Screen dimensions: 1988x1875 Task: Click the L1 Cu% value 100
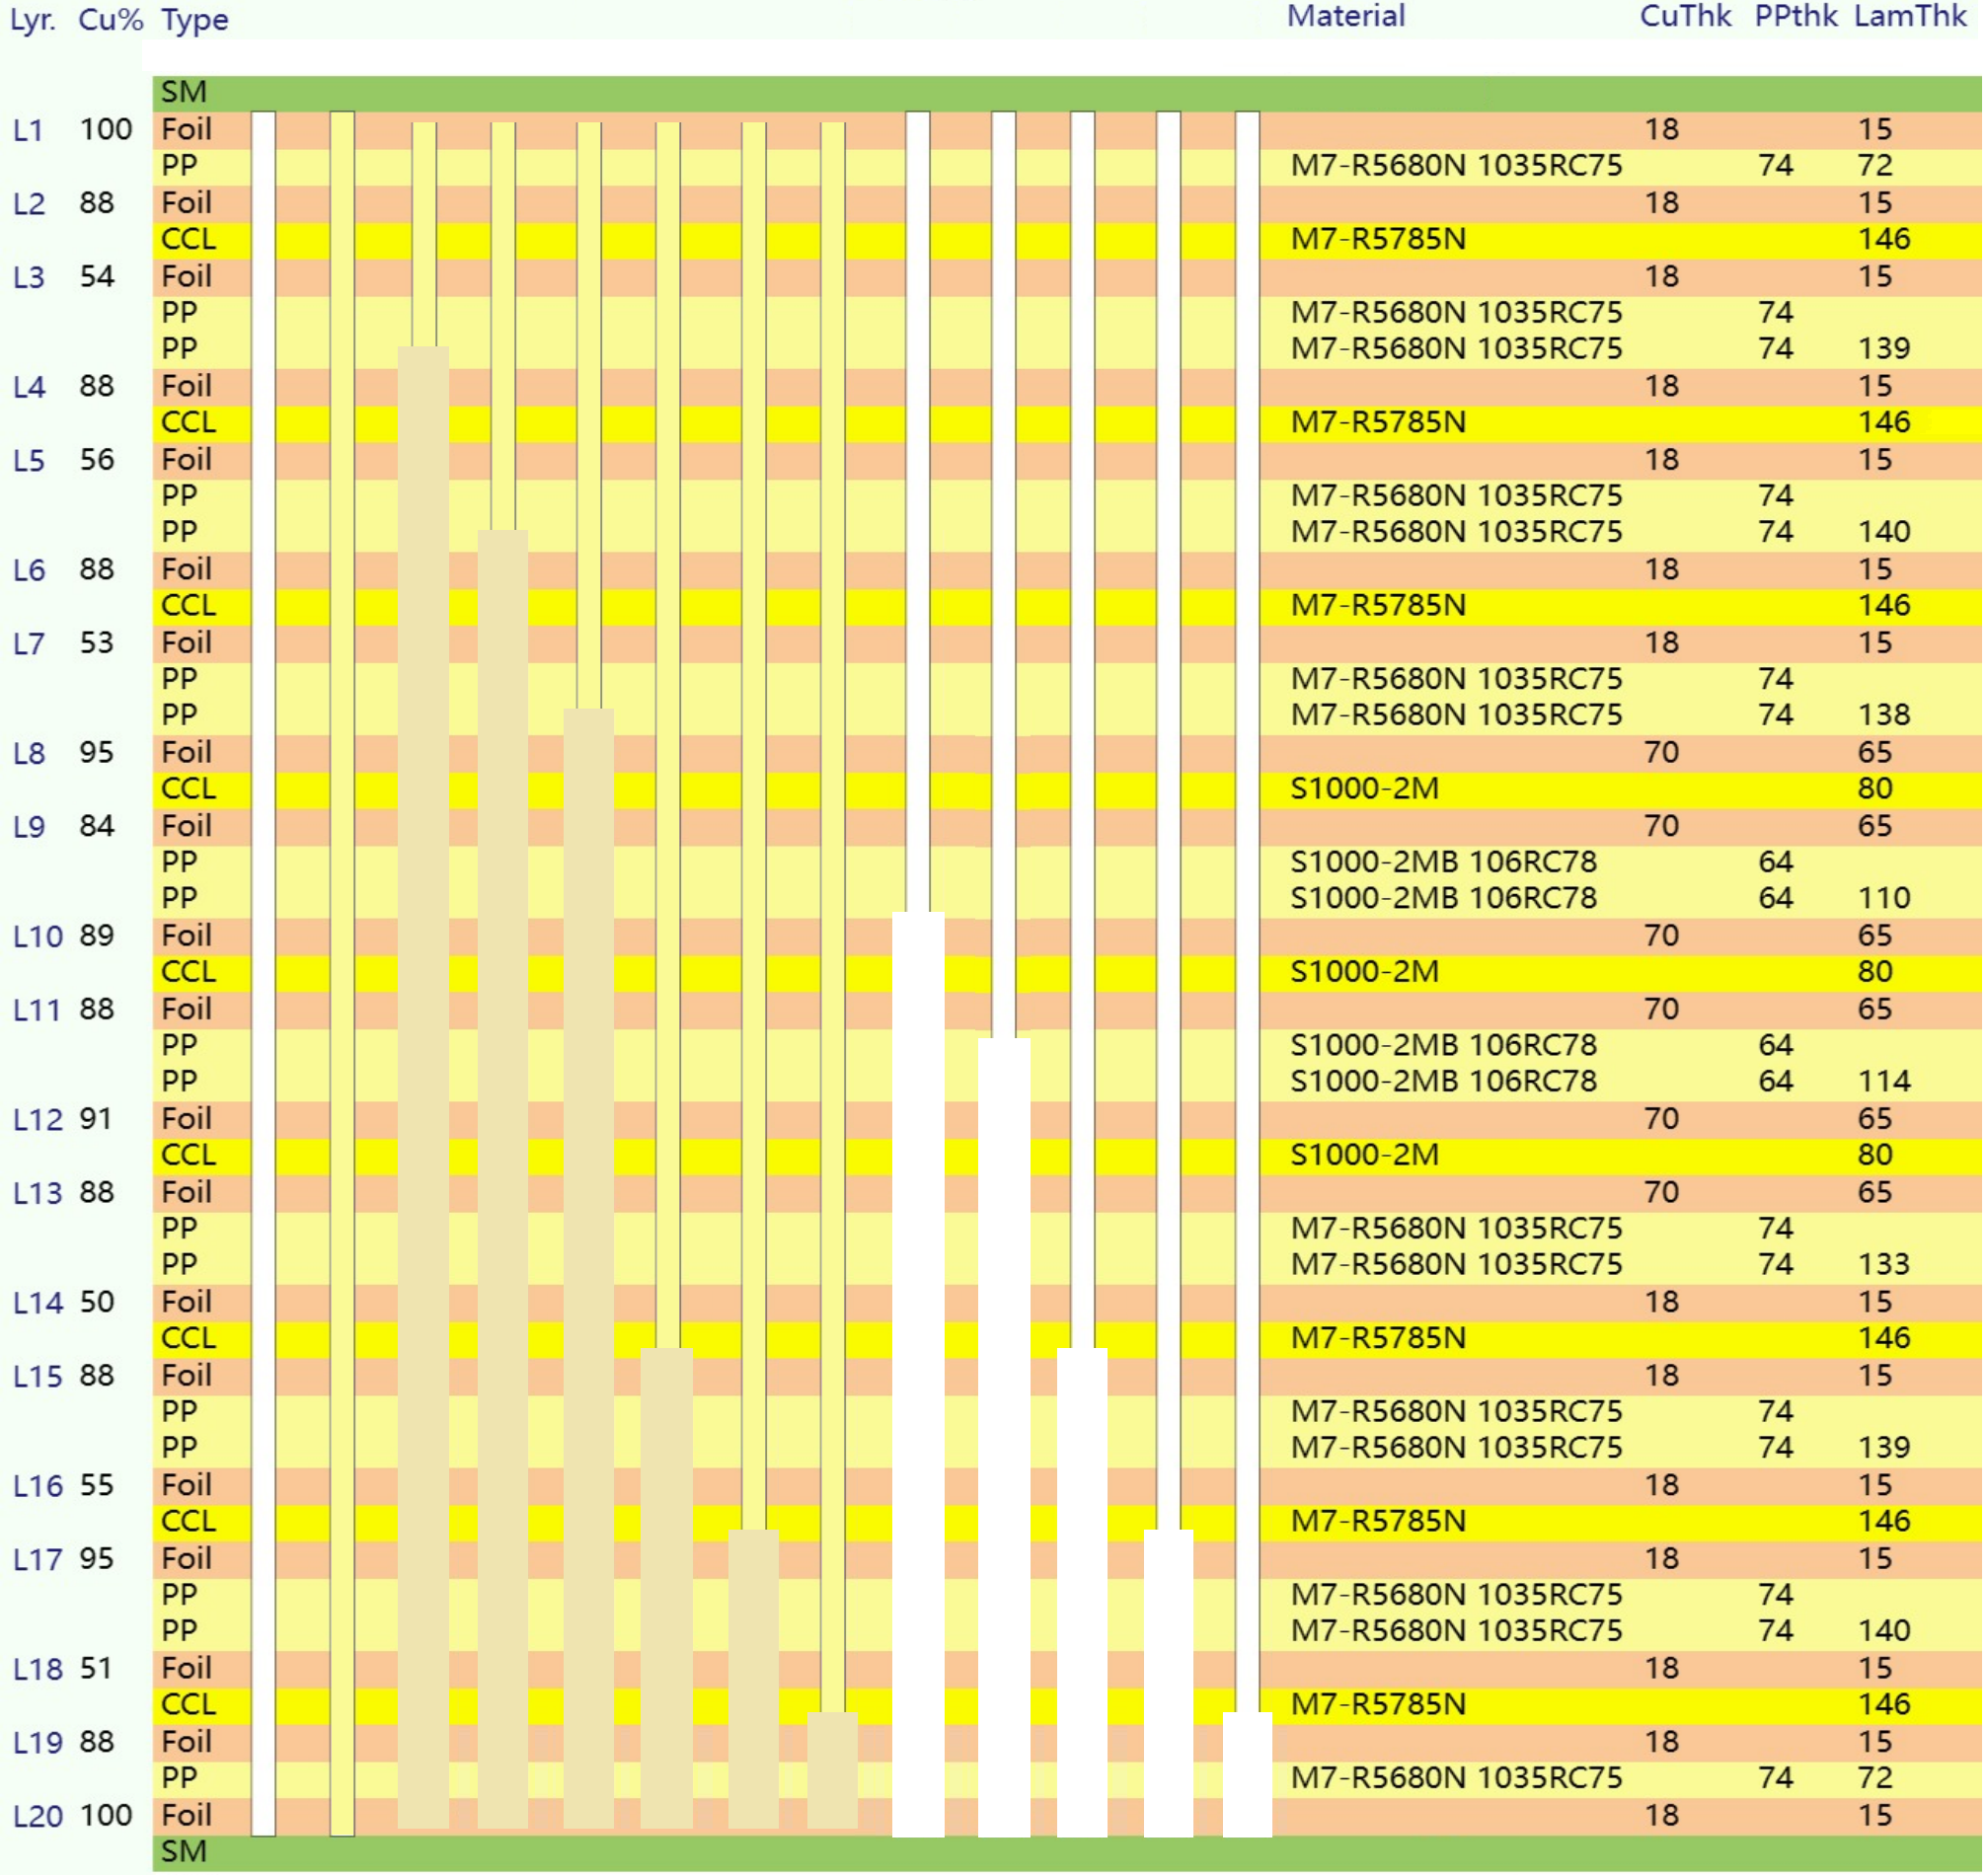click(x=106, y=130)
